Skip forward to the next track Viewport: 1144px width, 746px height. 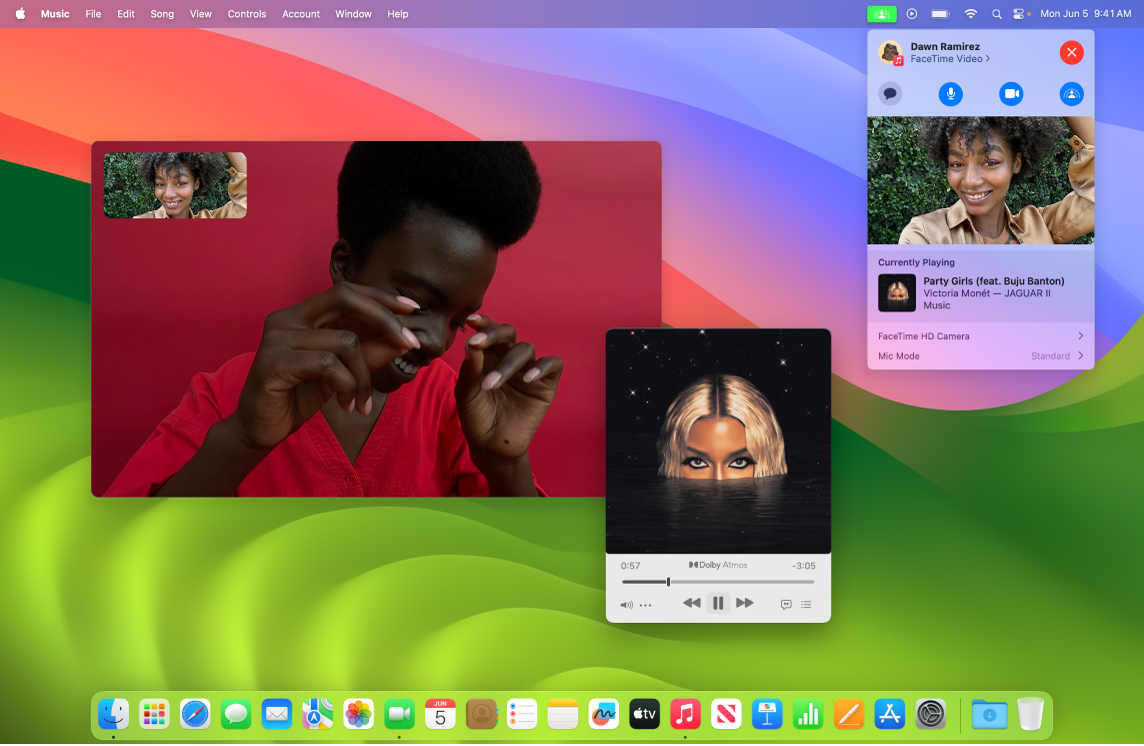point(745,603)
